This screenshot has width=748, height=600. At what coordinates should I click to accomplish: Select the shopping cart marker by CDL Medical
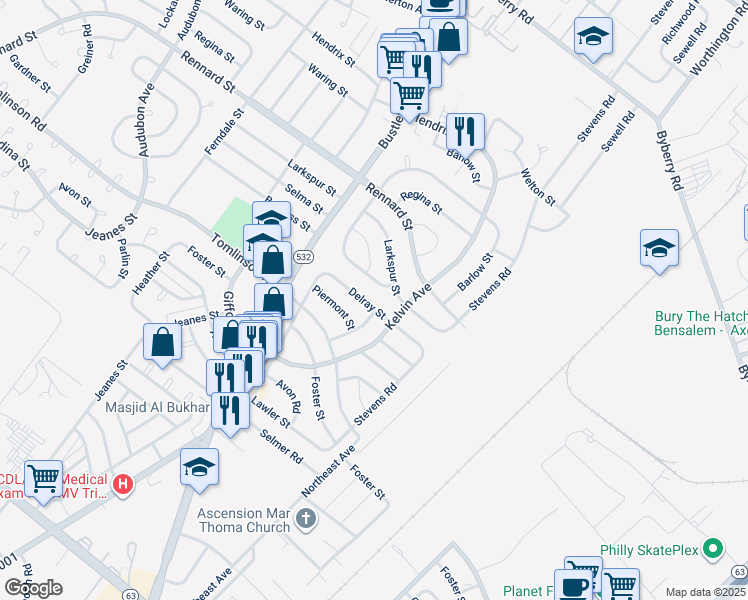tap(43, 479)
